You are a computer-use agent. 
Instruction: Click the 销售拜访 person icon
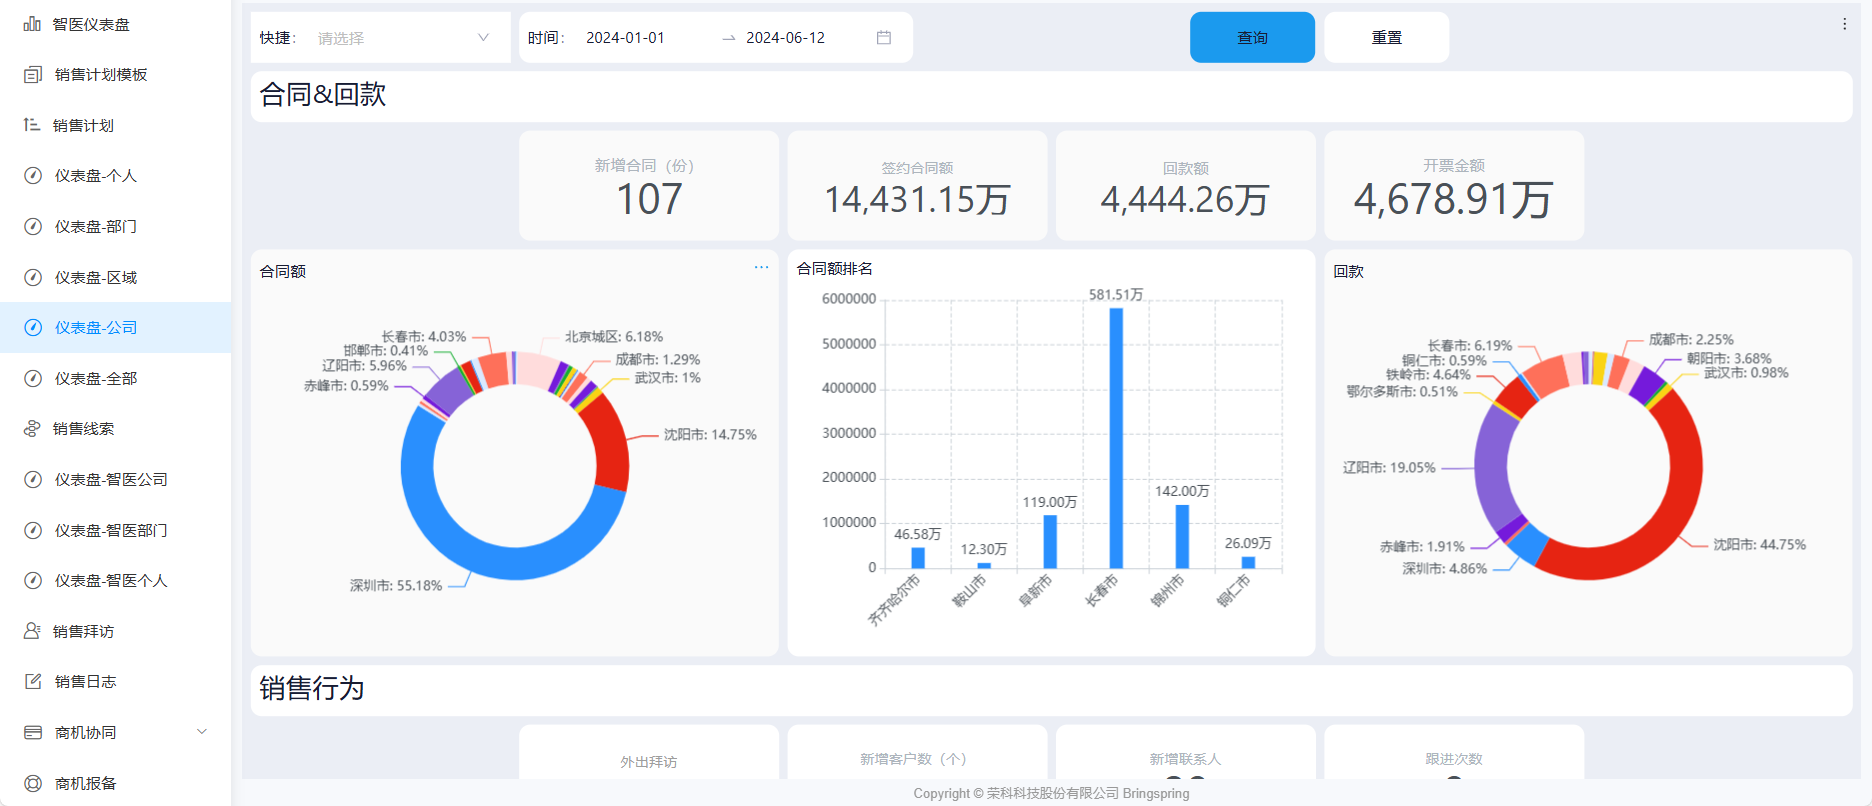pyautogui.click(x=32, y=631)
